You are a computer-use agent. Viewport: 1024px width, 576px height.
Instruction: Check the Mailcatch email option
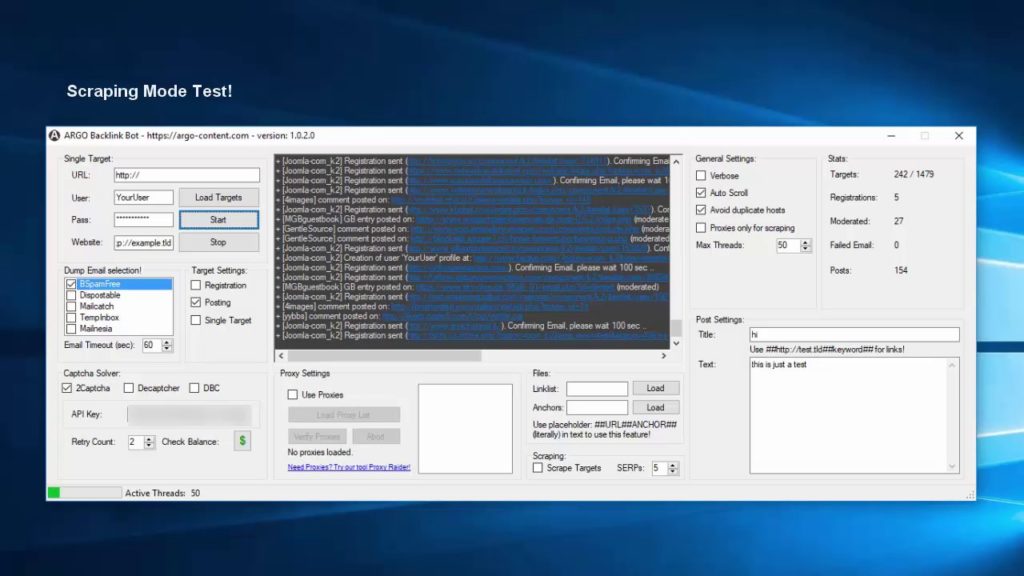(x=71, y=306)
